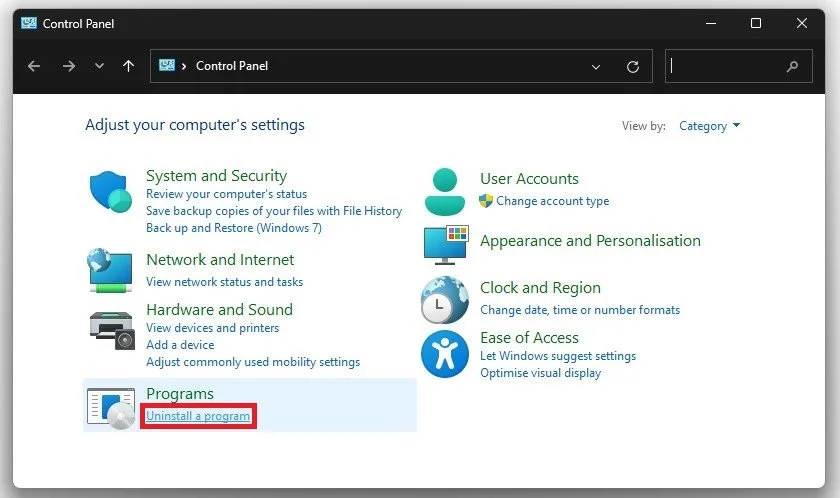Minimize the Control Panel window
Image resolution: width=840 pixels, height=498 pixels.
click(x=711, y=23)
